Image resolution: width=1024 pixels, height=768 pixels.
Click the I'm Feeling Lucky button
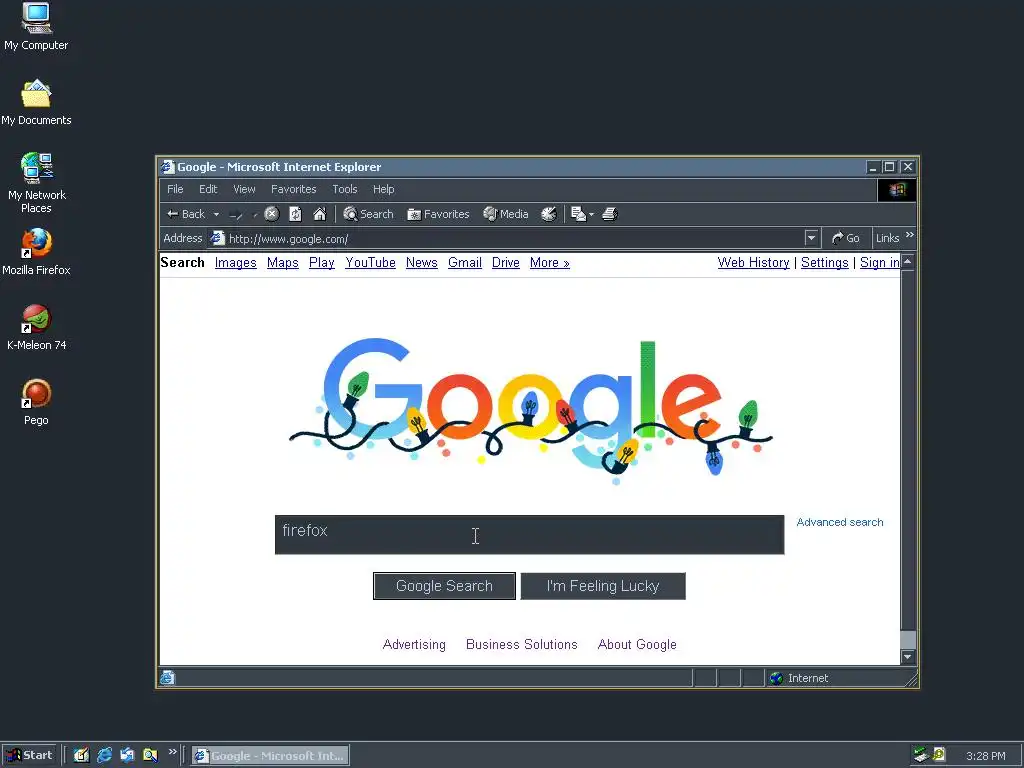click(603, 586)
